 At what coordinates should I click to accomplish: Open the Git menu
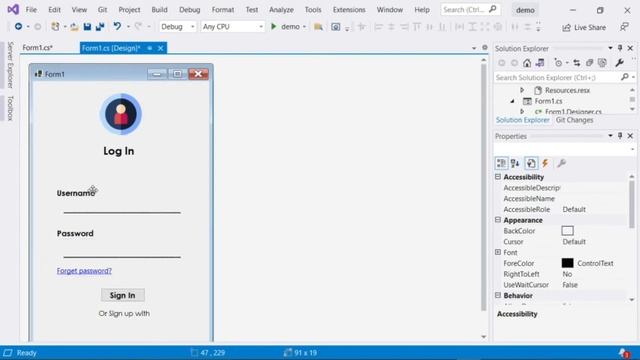(x=102, y=9)
